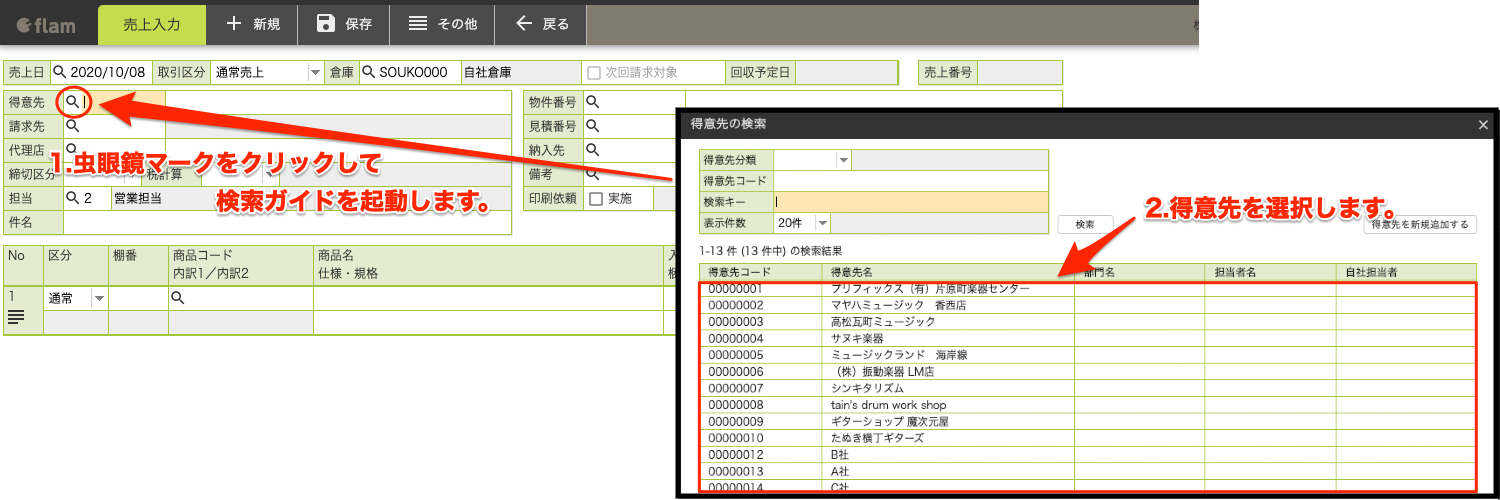Click the 検索 button in the dialog
The width and height of the screenshot is (1500, 500).
coord(1085,224)
